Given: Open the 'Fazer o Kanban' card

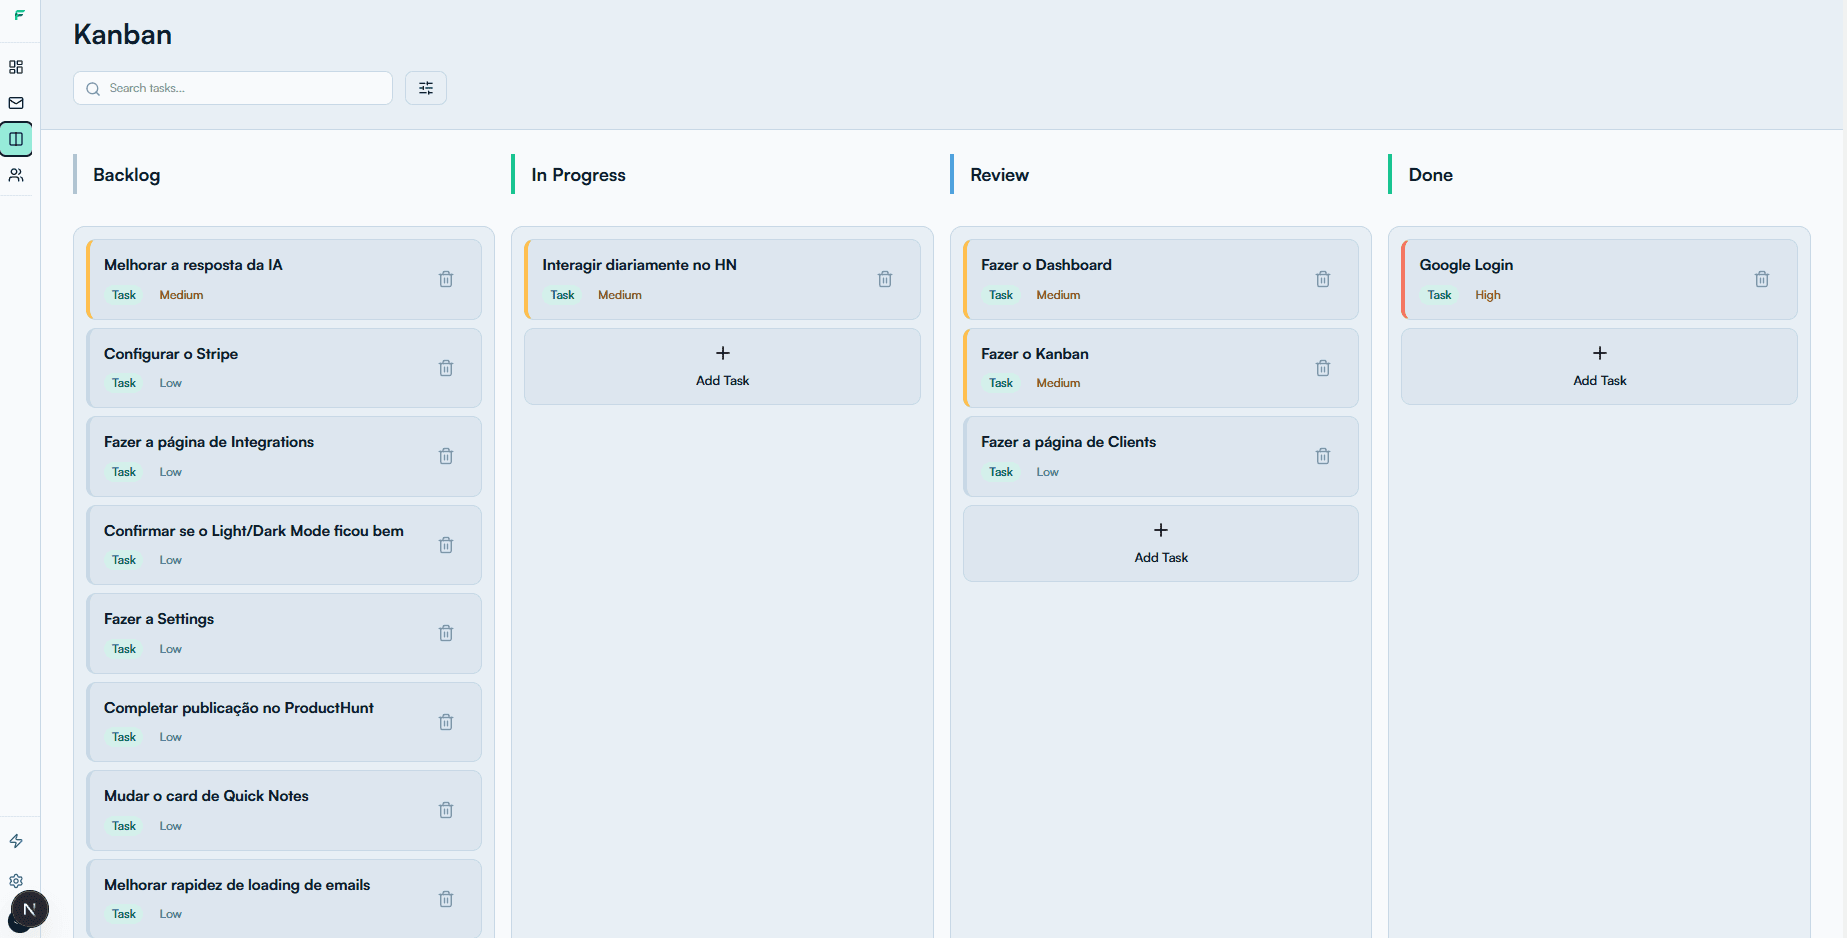Looking at the screenshot, I should coord(1161,368).
